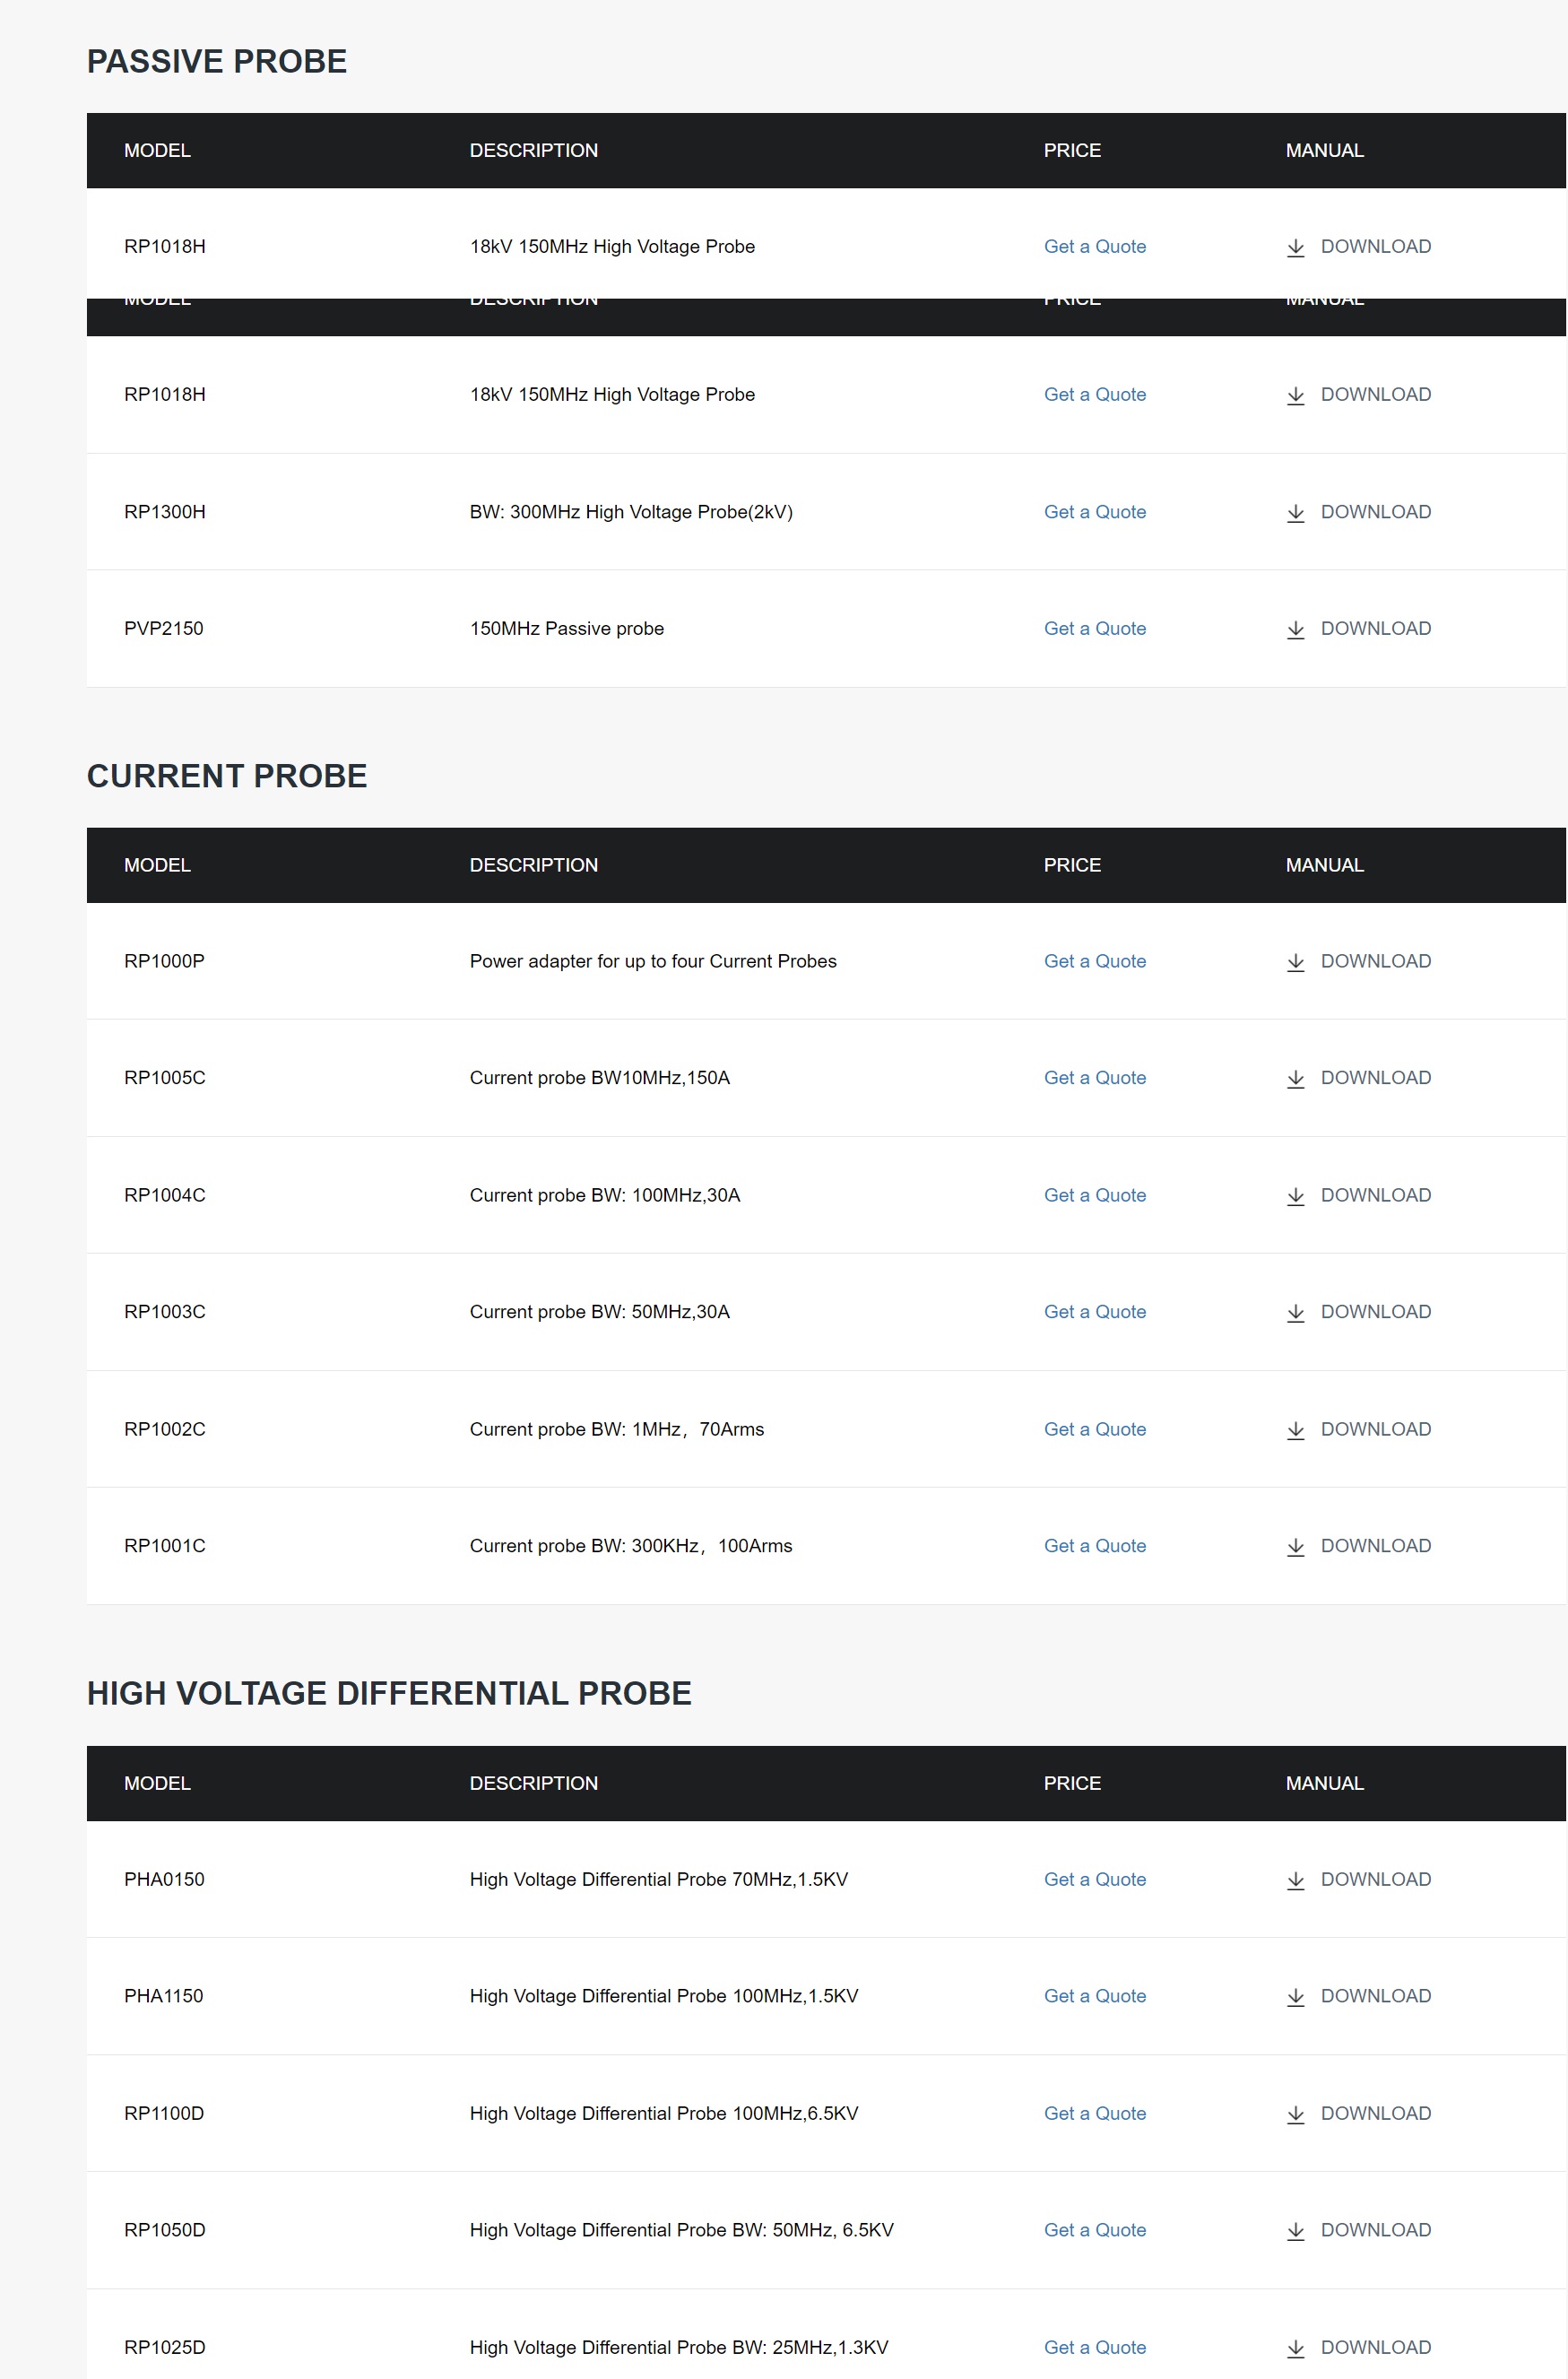Viewport: 1568px width, 2379px height.
Task: Open DOWNLOAD link for PHA1150 manual
Action: pyautogui.click(x=1375, y=1996)
